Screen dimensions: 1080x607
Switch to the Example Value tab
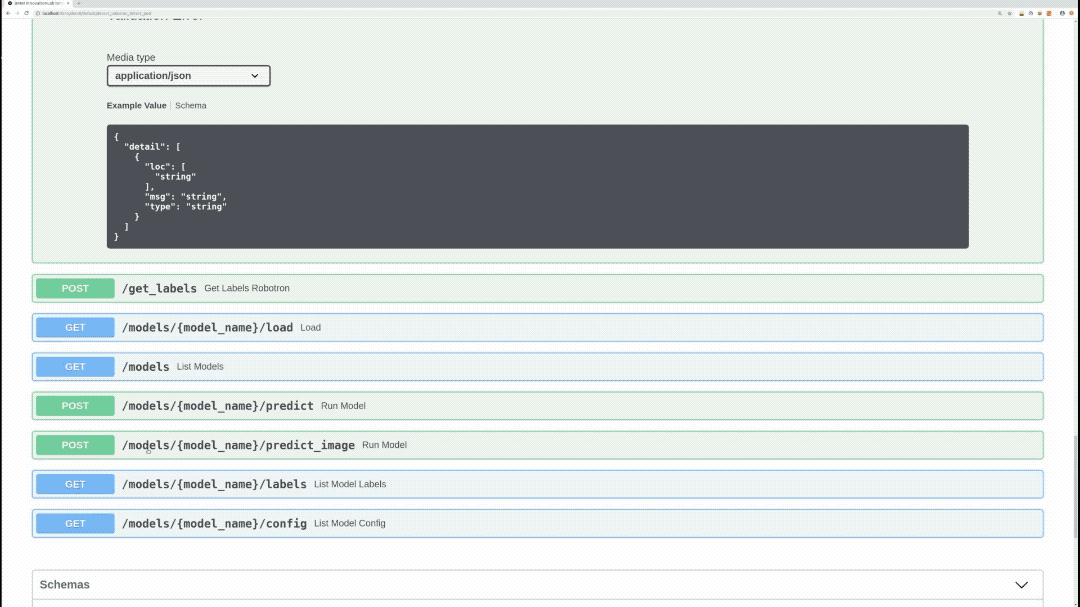[136, 105]
